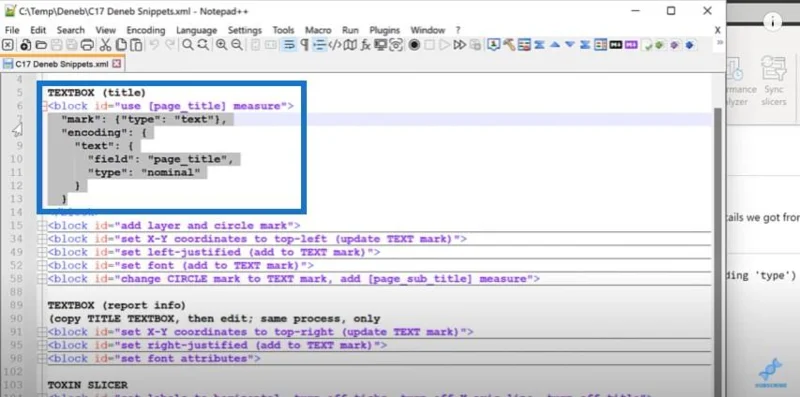Viewport: 800px width, 397px height.
Task: Expand the 'add layer and circle mark' block
Action: (43, 226)
